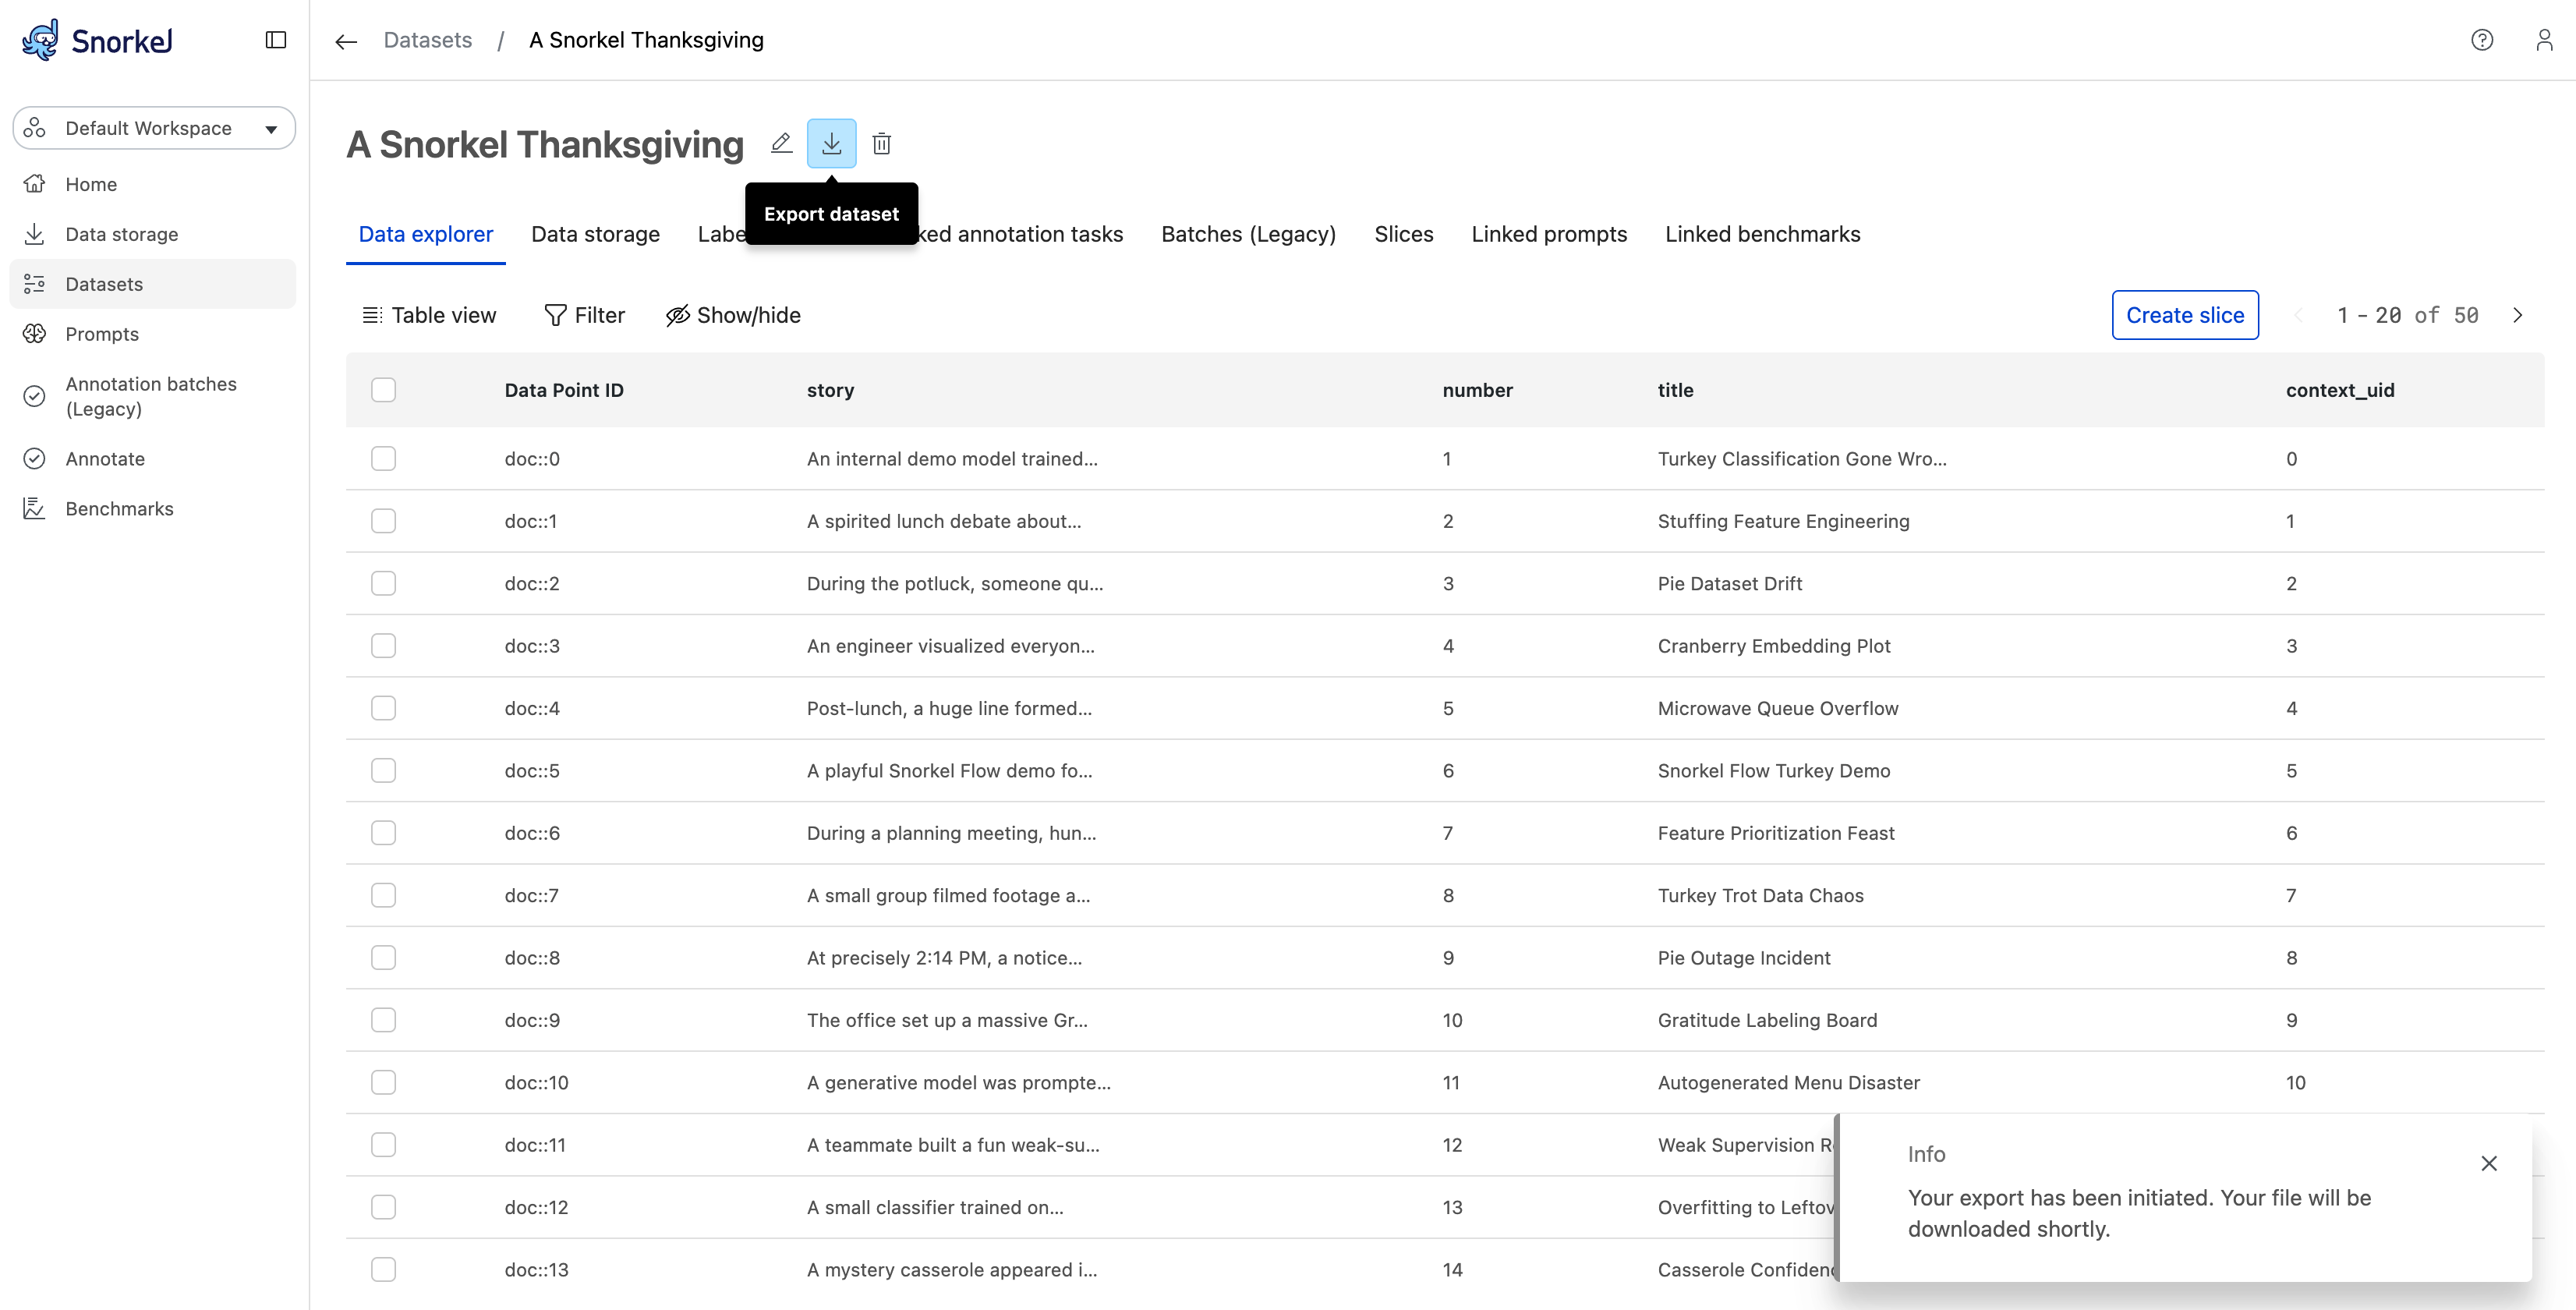Viewport: 2576px width, 1310px height.
Task: Open the Linked benchmarks tab
Action: pos(1762,234)
